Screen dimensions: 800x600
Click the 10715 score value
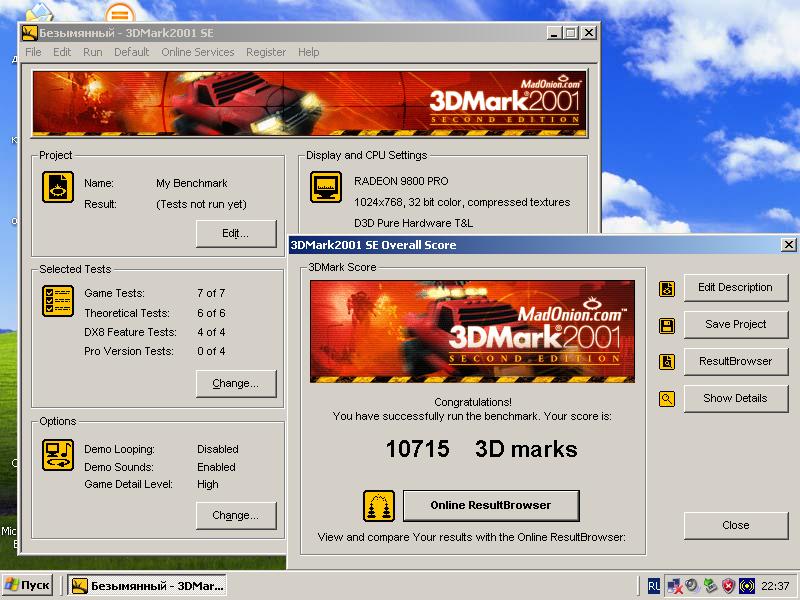[x=418, y=449]
